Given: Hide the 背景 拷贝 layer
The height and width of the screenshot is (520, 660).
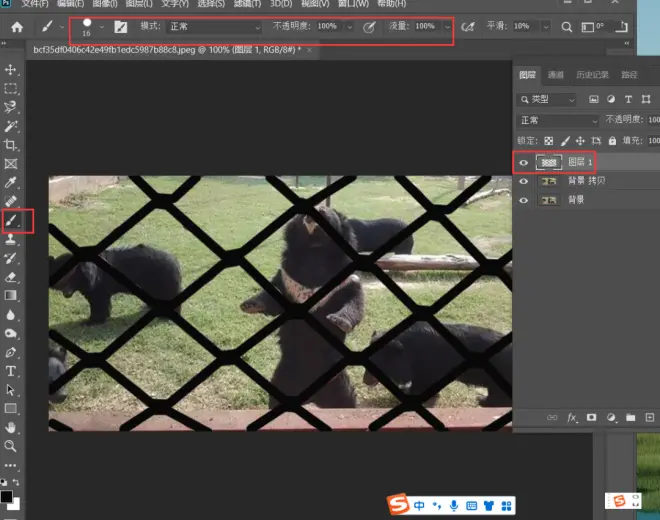Looking at the screenshot, I should [523, 181].
